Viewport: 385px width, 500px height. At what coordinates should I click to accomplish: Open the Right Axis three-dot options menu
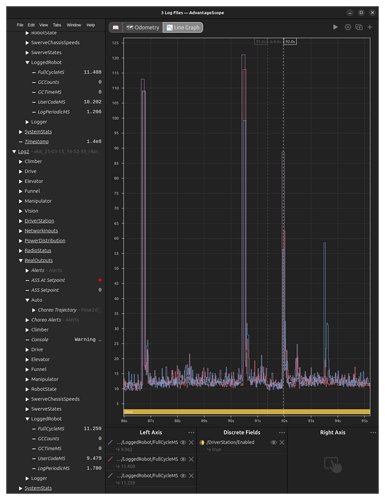pos(373,432)
